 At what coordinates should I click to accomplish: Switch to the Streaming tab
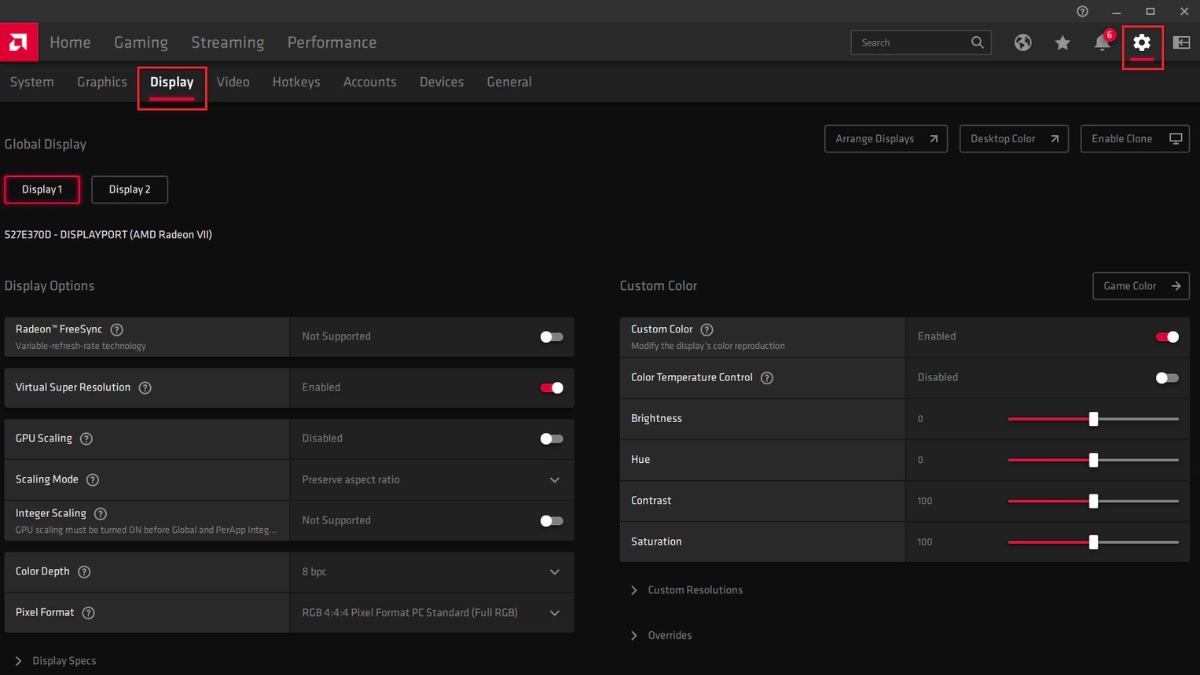pos(228,43)
